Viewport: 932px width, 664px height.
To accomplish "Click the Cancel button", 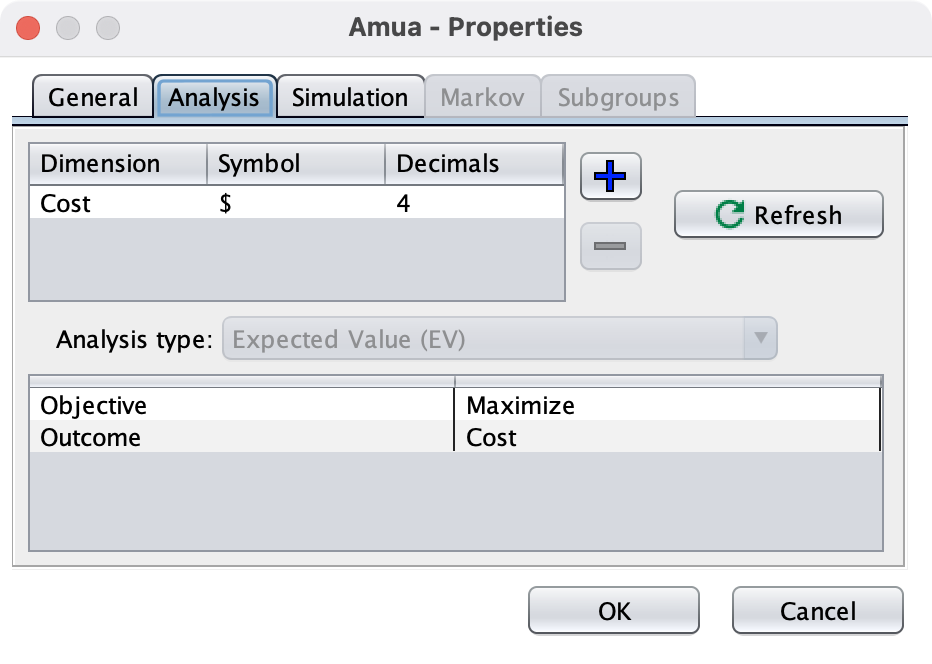I will 817,610.
